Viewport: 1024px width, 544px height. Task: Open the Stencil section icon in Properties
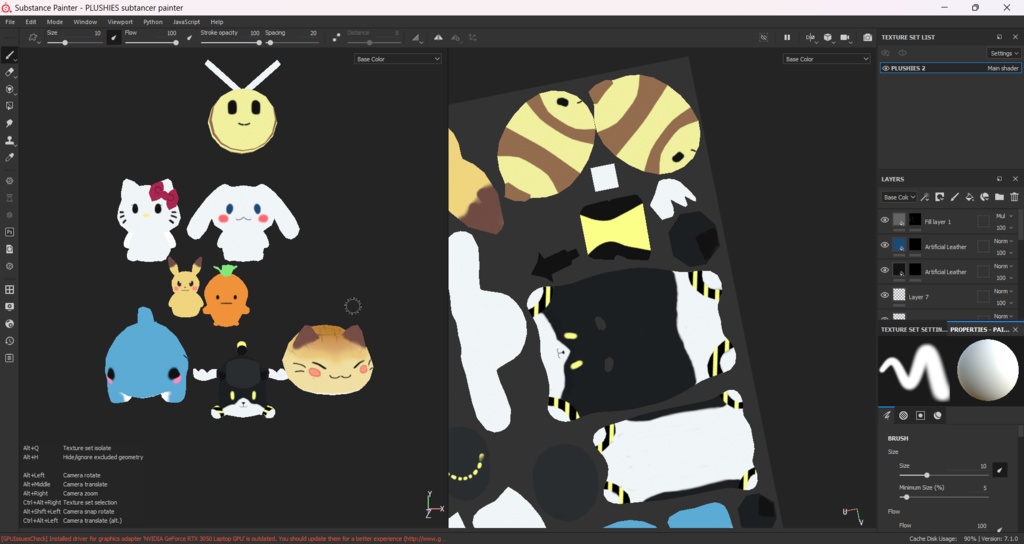pyautogui.click(x=920, y=415)
